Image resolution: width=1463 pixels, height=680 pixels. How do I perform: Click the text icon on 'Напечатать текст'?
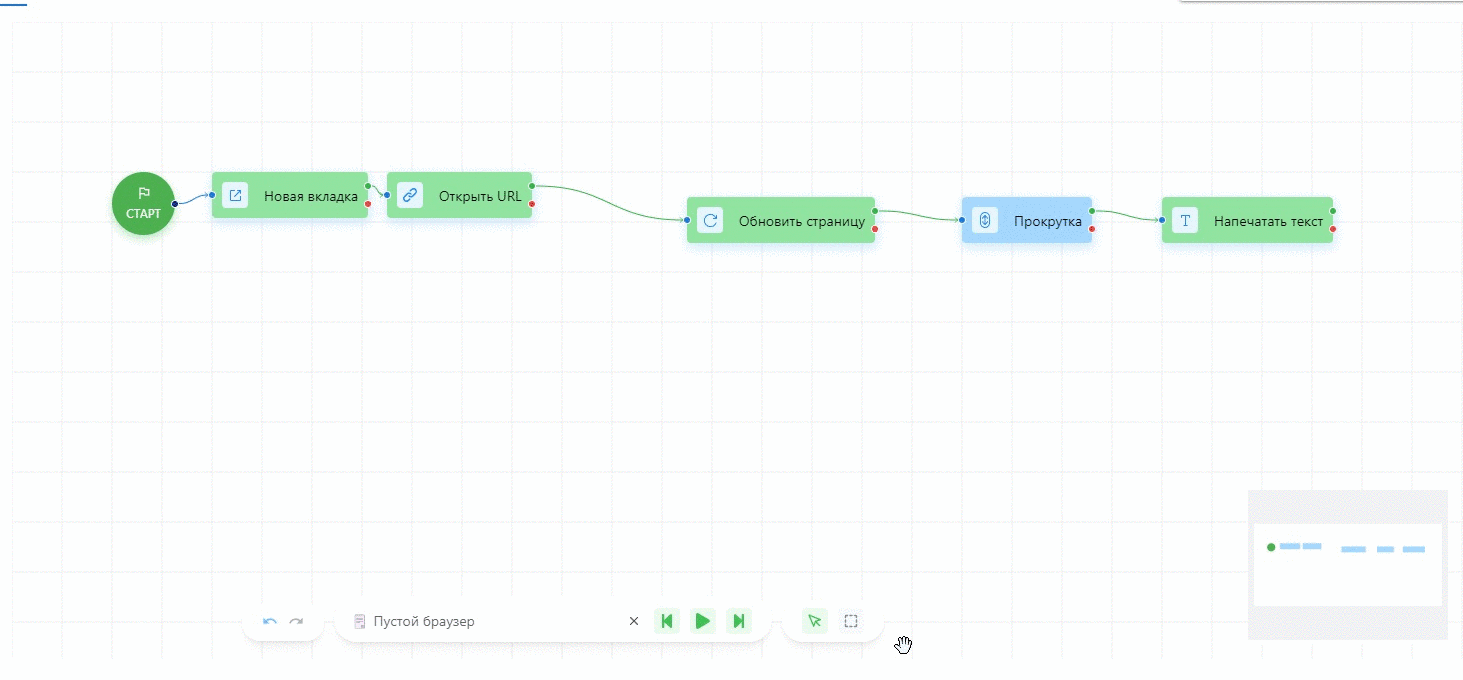click(1185, 221)
